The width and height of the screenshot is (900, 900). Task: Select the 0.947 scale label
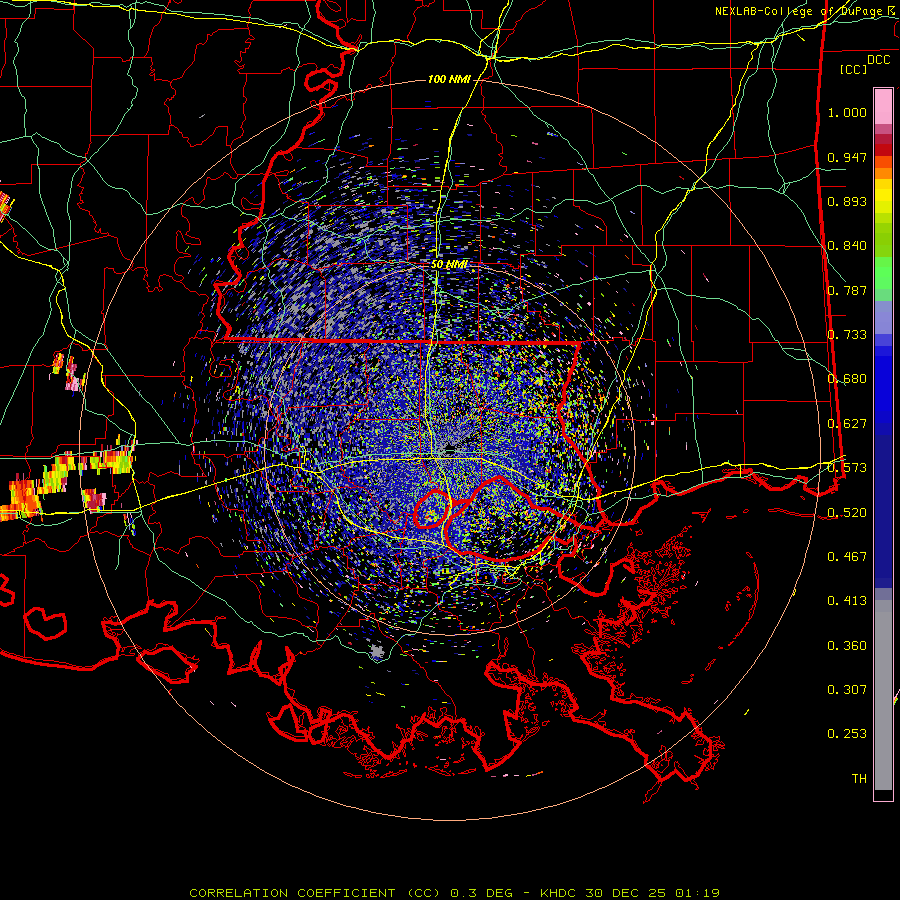[847, 157]
